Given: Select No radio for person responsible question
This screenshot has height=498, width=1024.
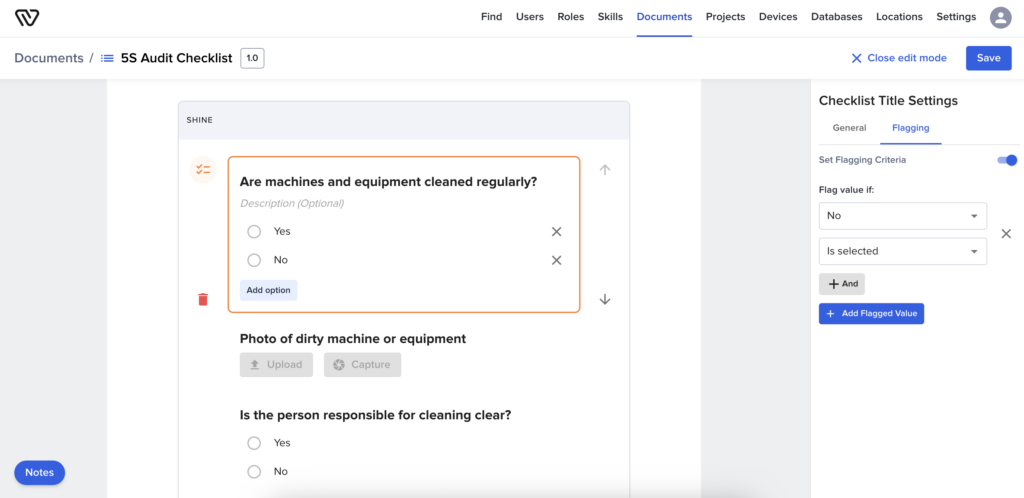Looking at the screenshot, I should pos(254,471).
